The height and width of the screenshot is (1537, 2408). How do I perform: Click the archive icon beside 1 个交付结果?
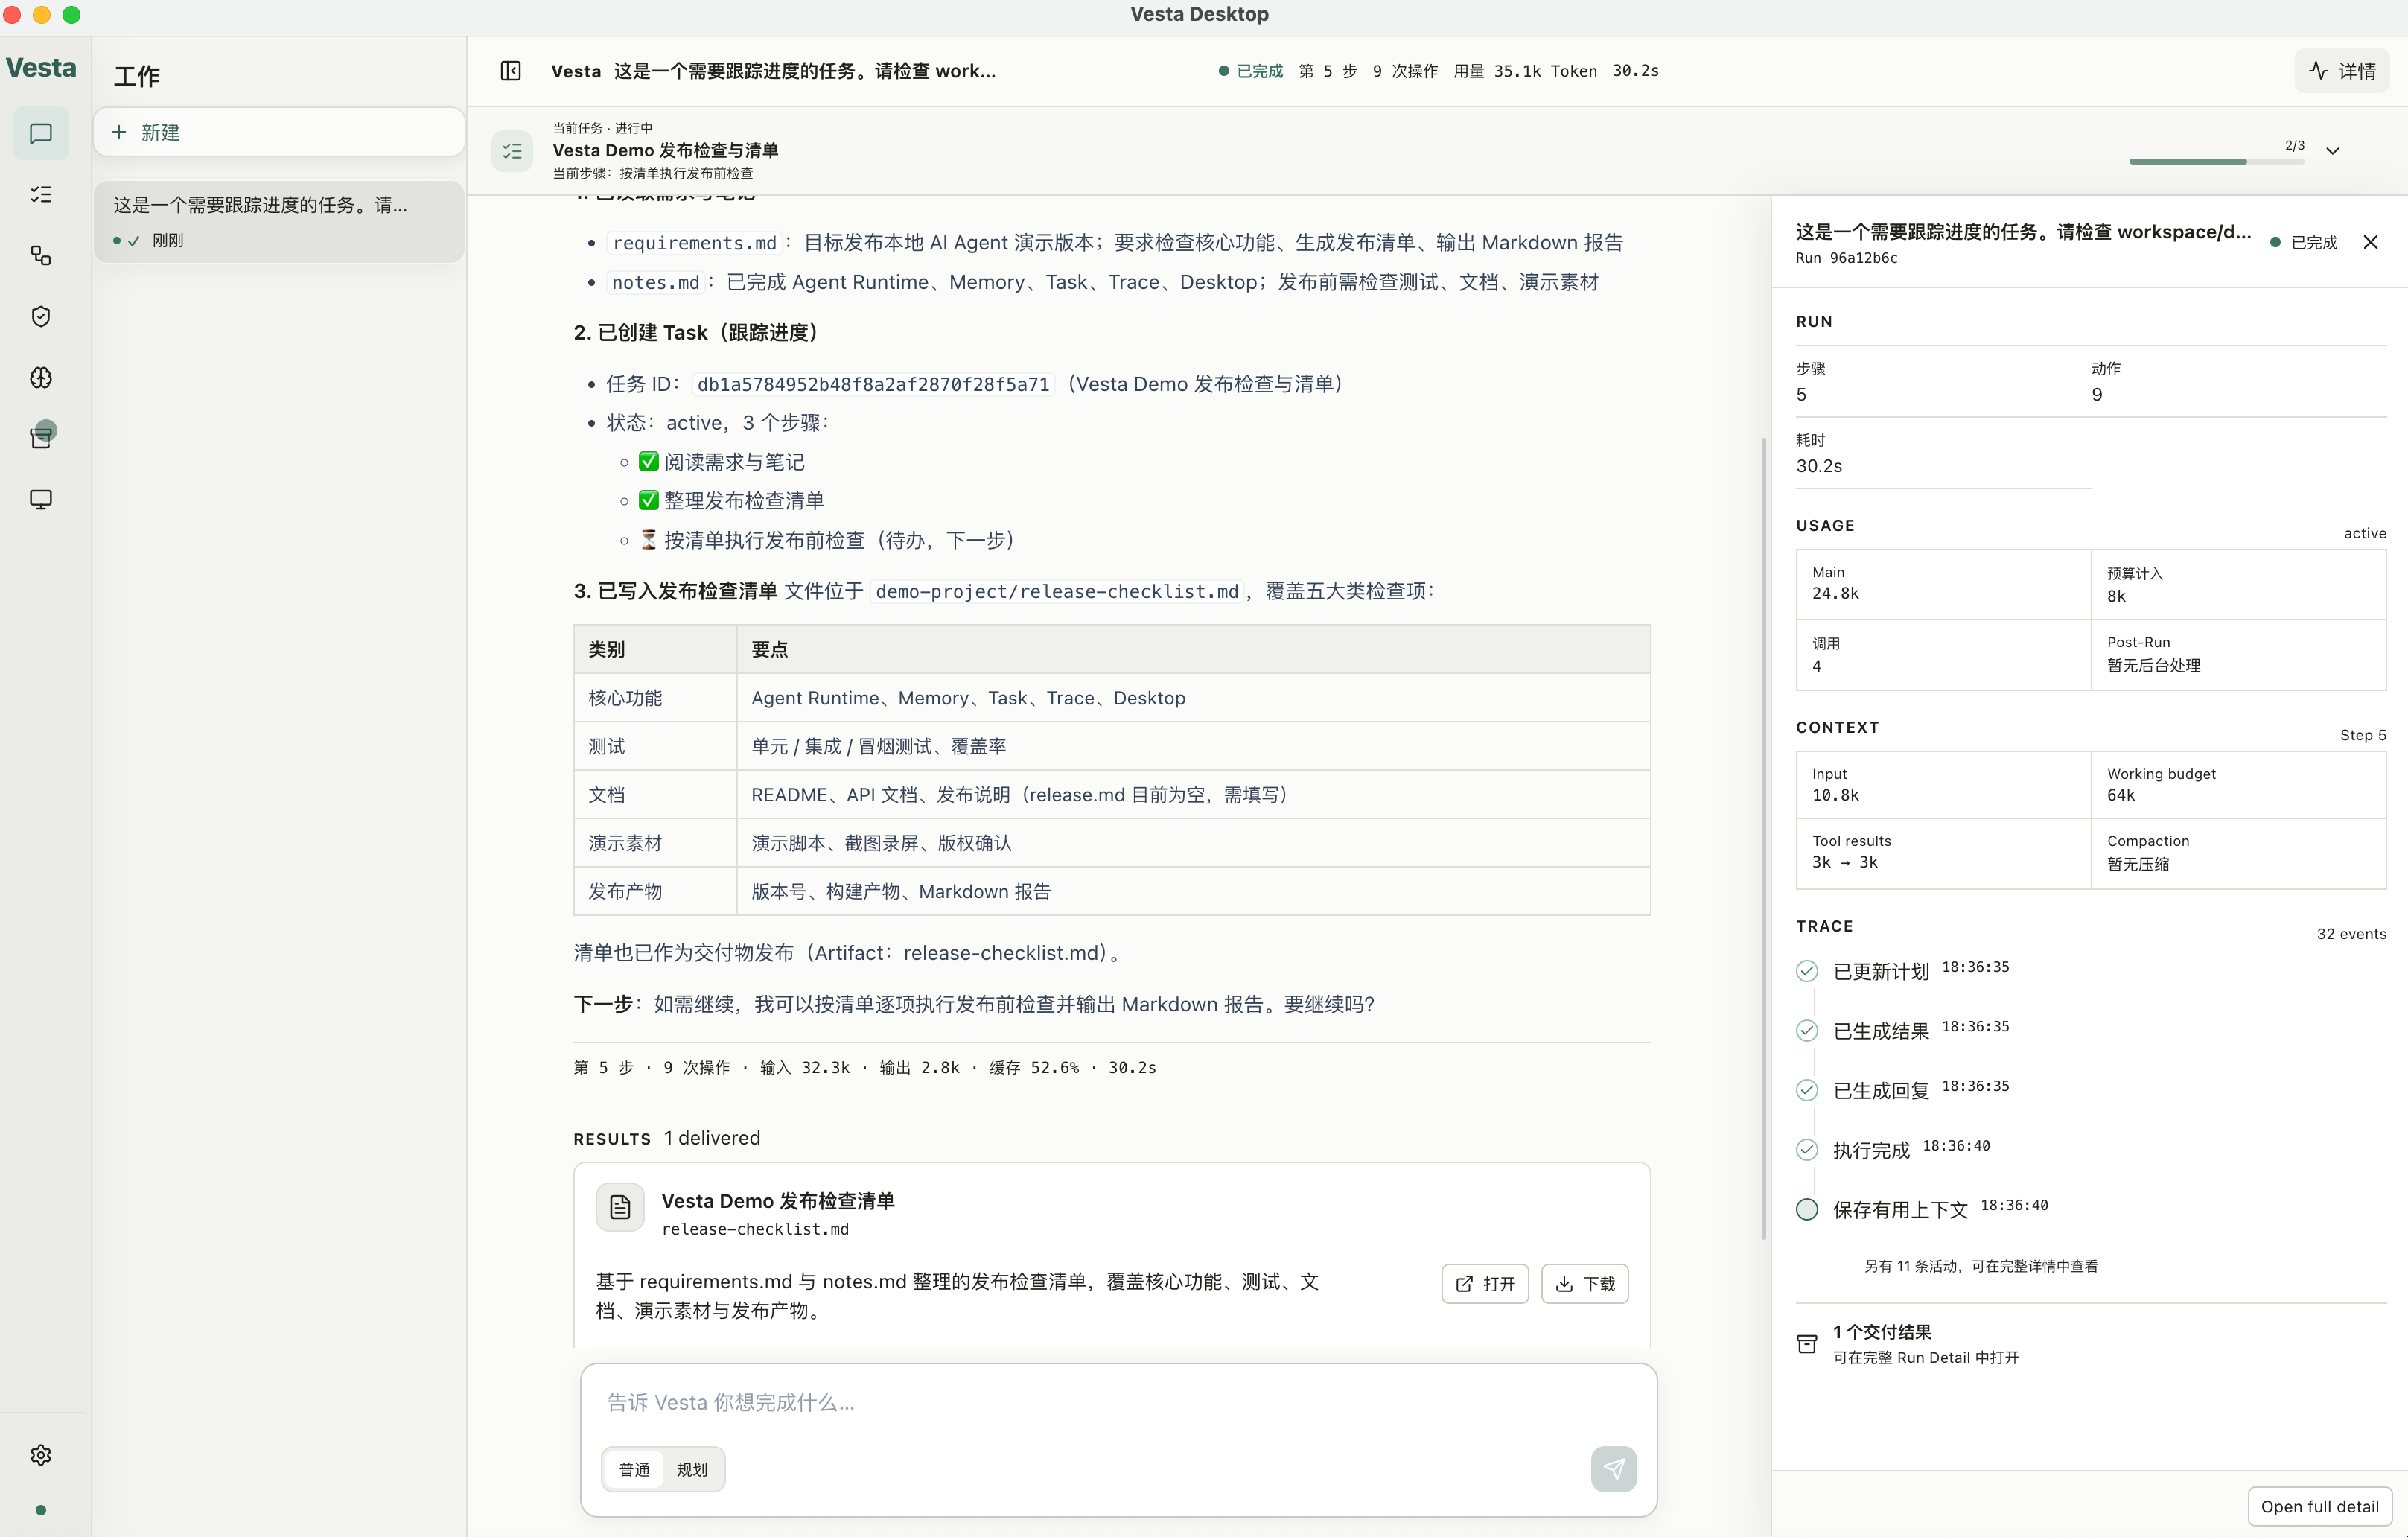(1807, 1344)
